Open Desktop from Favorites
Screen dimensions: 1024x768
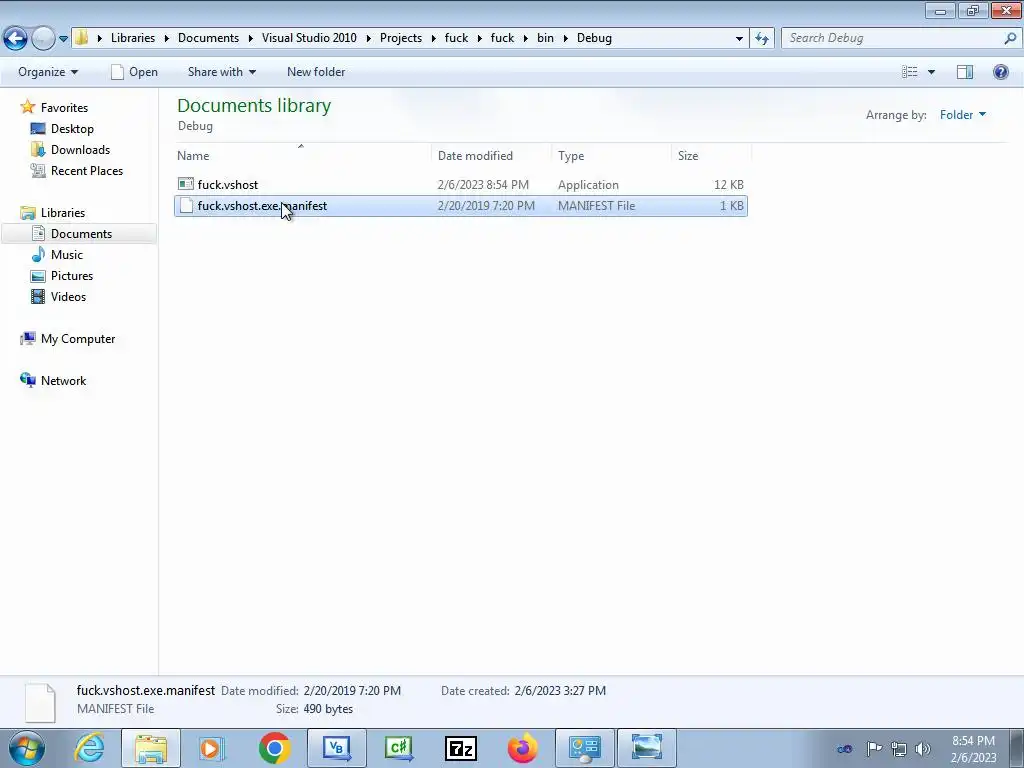(72, 129)
